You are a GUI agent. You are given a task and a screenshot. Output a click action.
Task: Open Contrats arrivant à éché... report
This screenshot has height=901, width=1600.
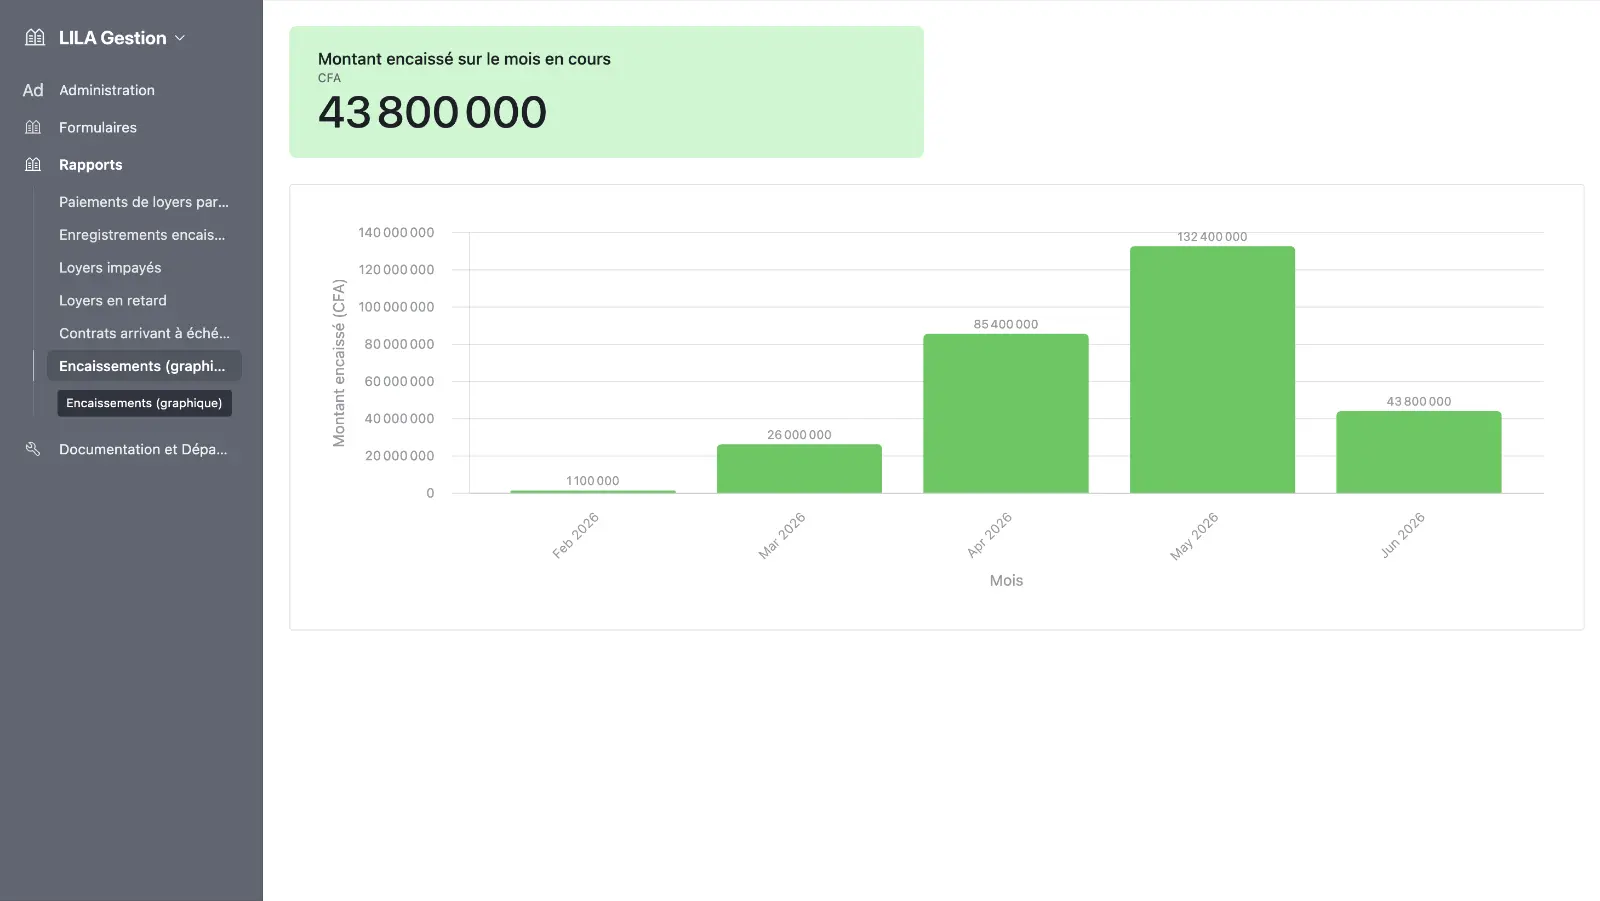point(144,333)
